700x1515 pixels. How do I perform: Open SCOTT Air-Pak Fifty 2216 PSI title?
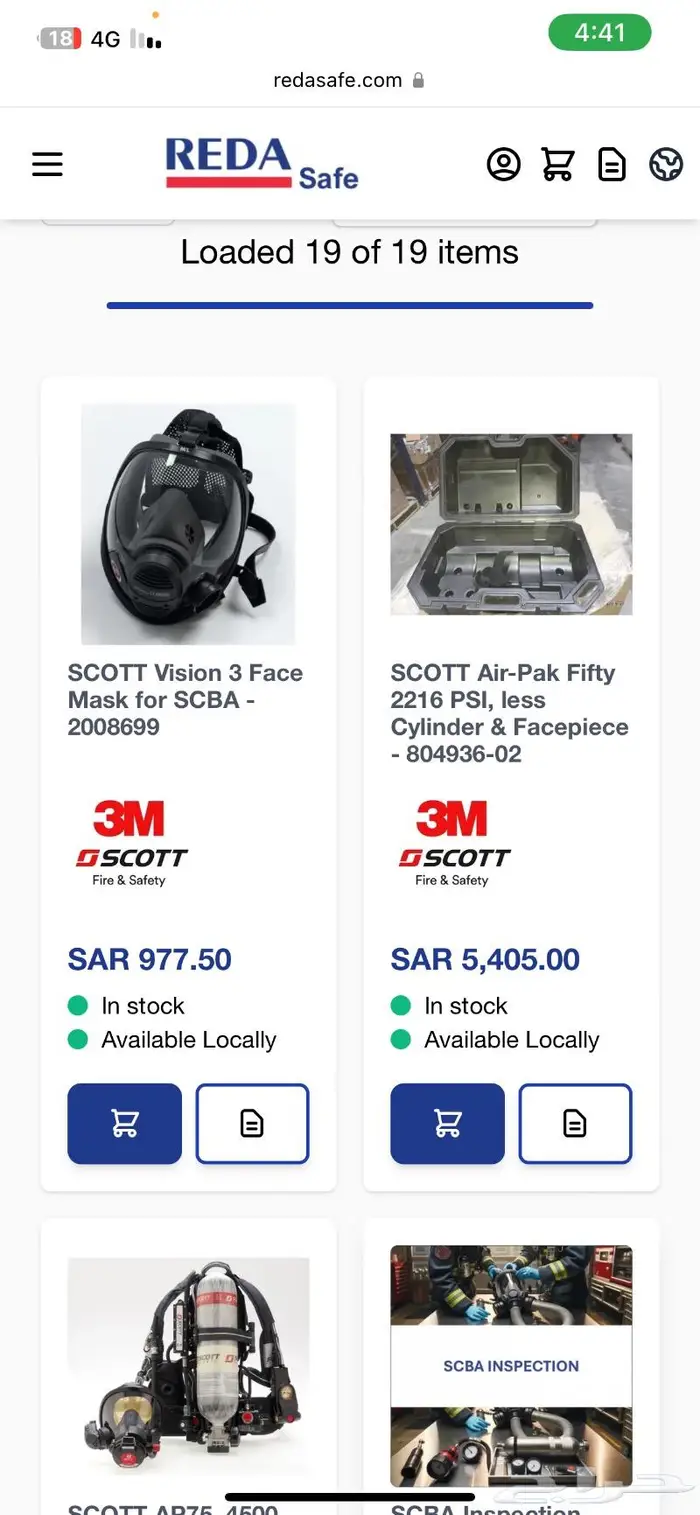[x=509, y=713]
